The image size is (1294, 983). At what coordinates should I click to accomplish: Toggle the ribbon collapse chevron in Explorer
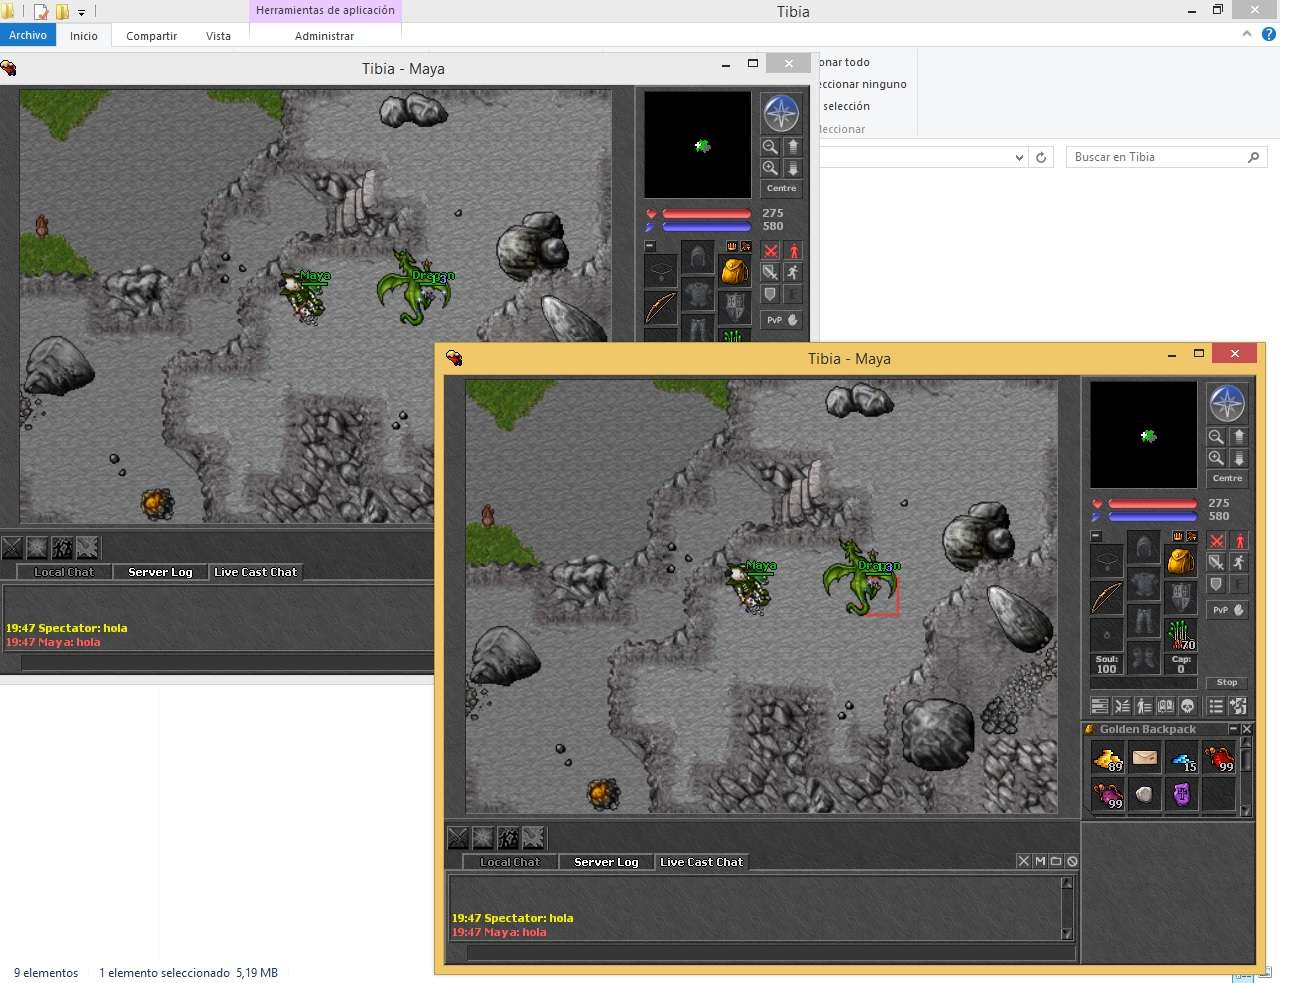pyautogui.click(x=1247, y=34)
